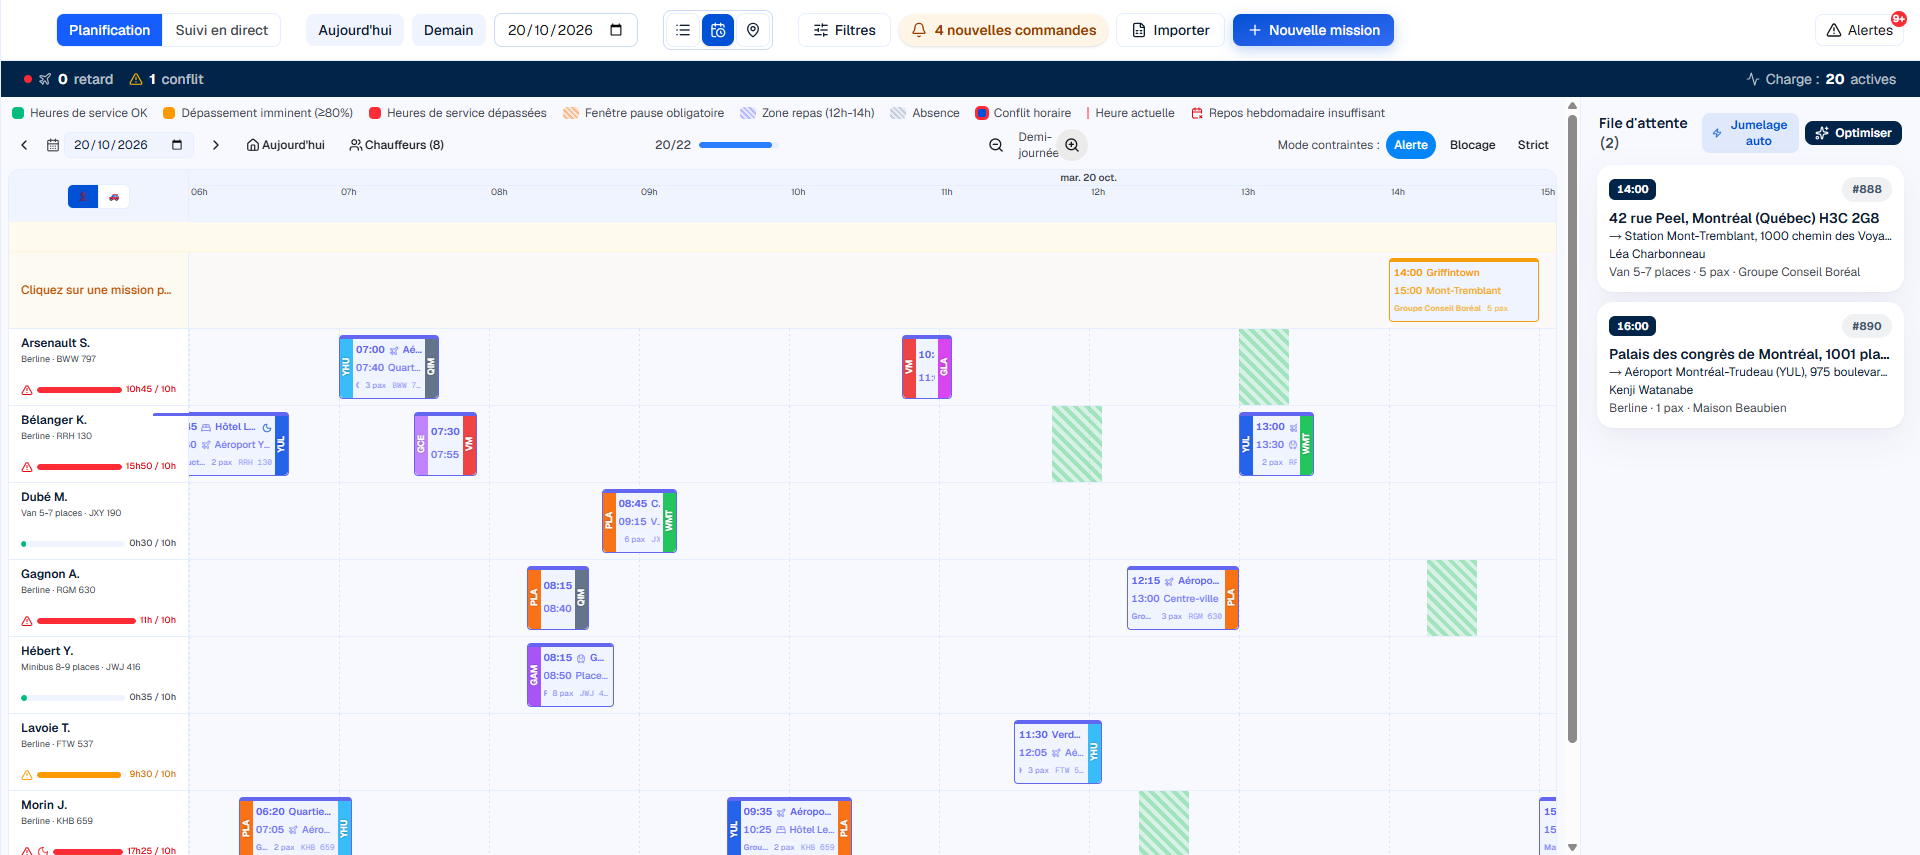This screenshot has width=1920, height=855.
Task: Enable Jumelage auto
Action: point(1750,133)
